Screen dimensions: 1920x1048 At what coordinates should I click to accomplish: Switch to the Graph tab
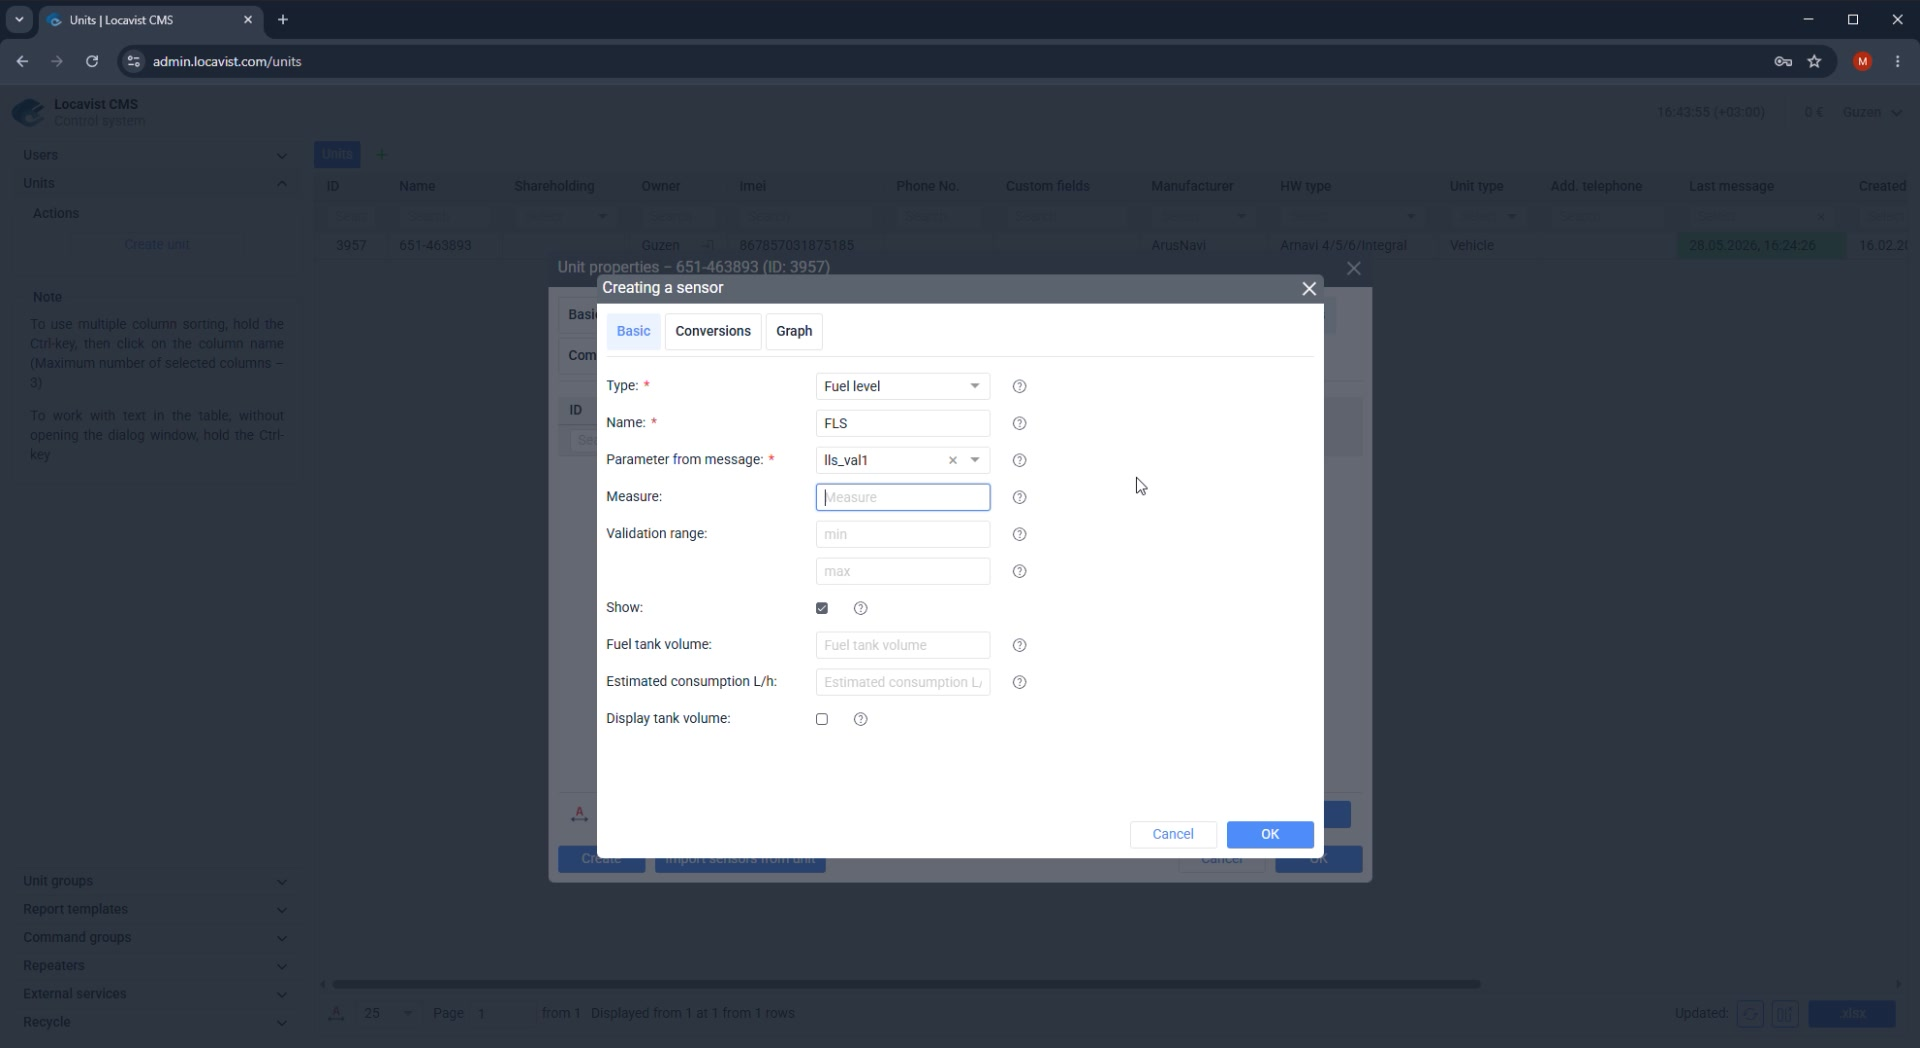pyautogui.click(x=794, y=332)
